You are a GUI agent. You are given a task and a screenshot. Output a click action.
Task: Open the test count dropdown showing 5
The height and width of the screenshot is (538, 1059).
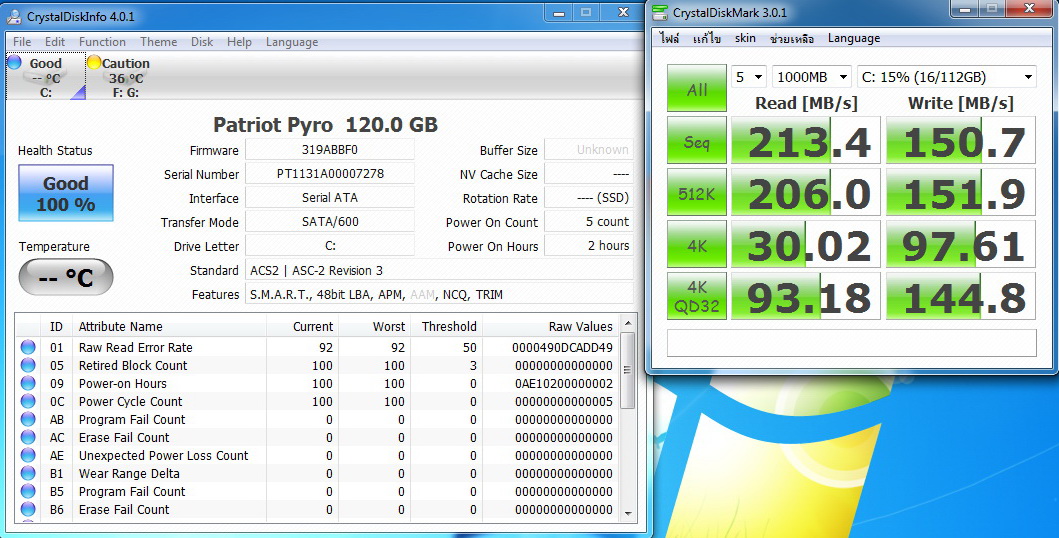tap(749, 77)
